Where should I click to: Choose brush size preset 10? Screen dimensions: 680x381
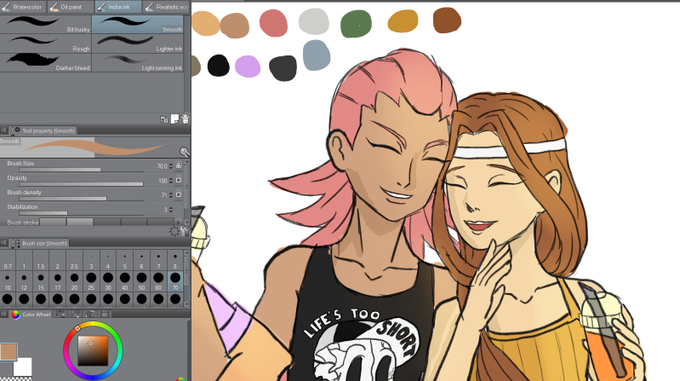tap(7, 281)
